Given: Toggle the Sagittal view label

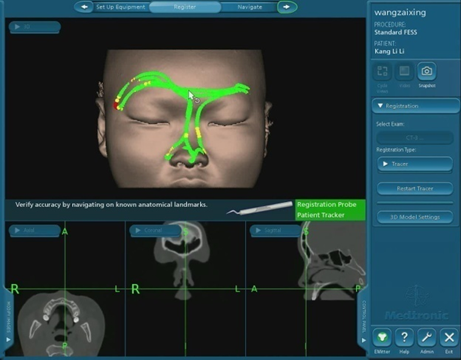Looking at the screenshot, I should 275,230.
